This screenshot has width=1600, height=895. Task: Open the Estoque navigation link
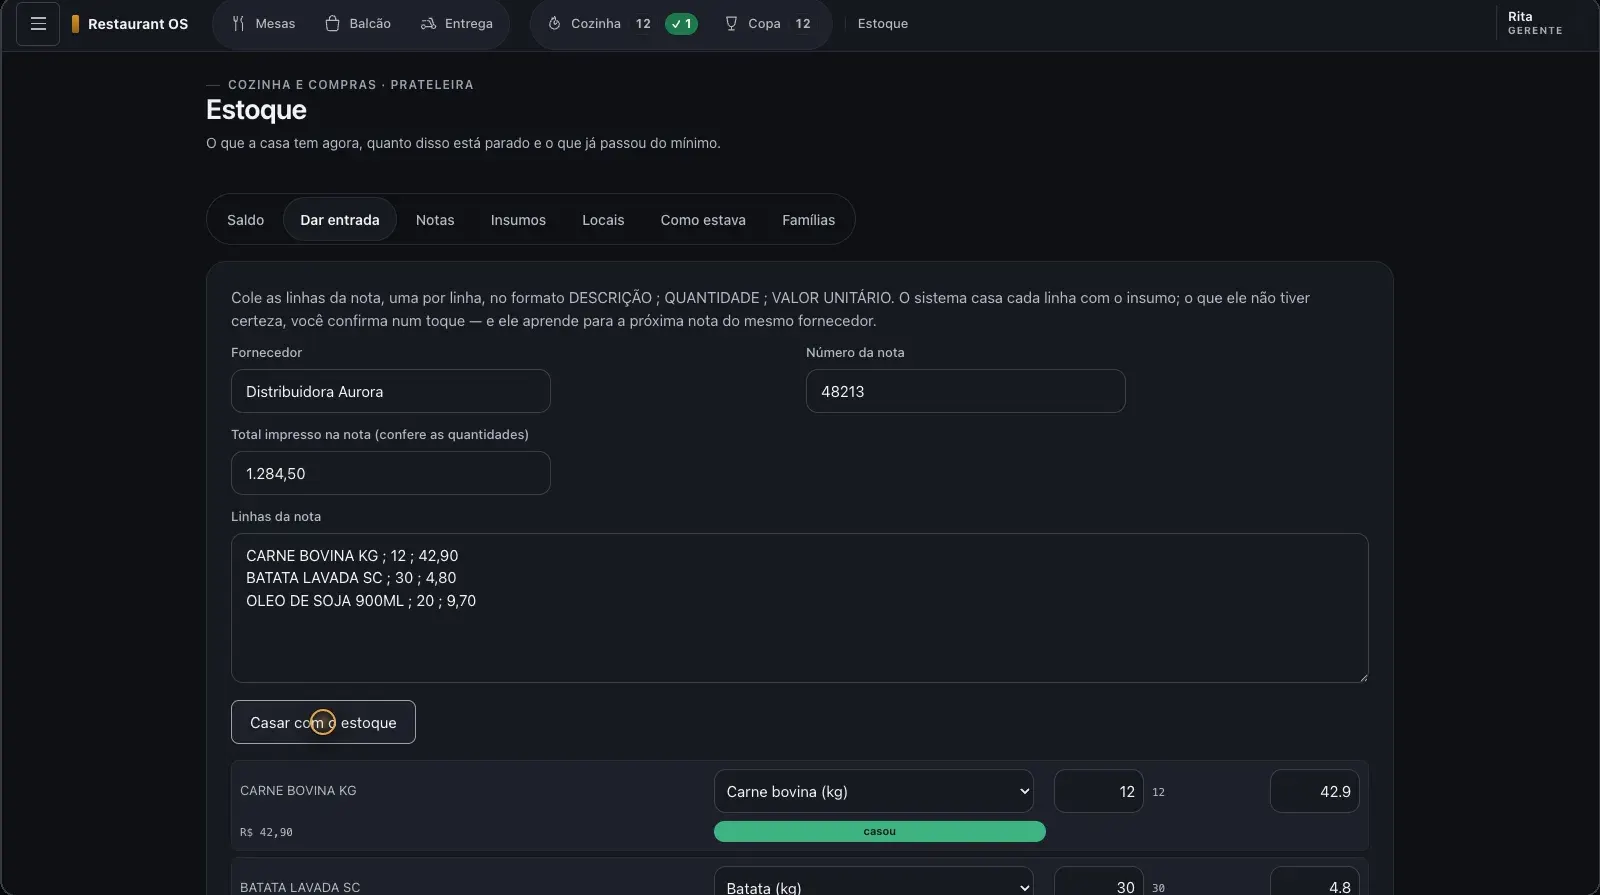point(883,24)
